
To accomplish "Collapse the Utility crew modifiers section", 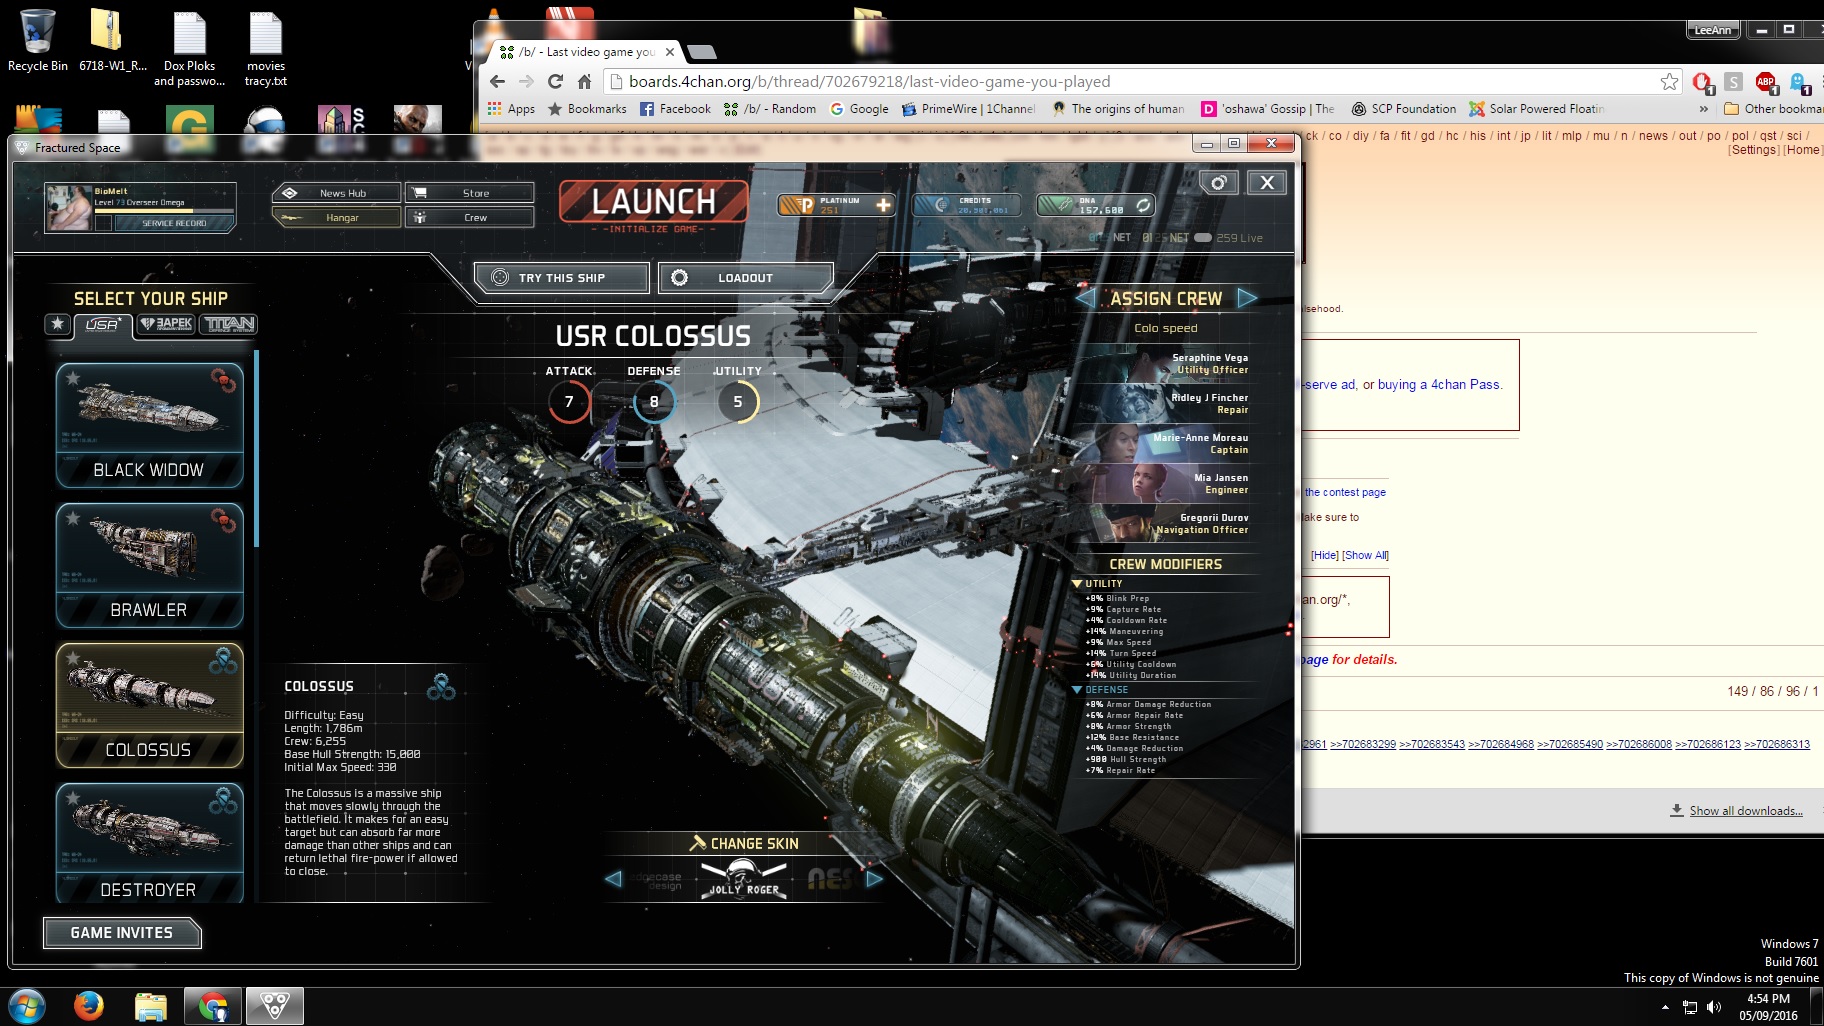I will point(1077,583).
